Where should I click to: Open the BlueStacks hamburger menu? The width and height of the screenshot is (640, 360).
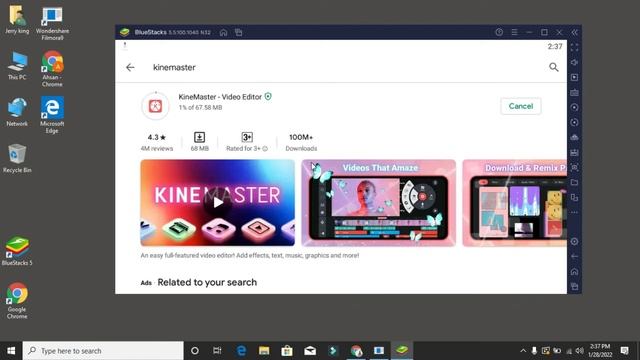514,32
